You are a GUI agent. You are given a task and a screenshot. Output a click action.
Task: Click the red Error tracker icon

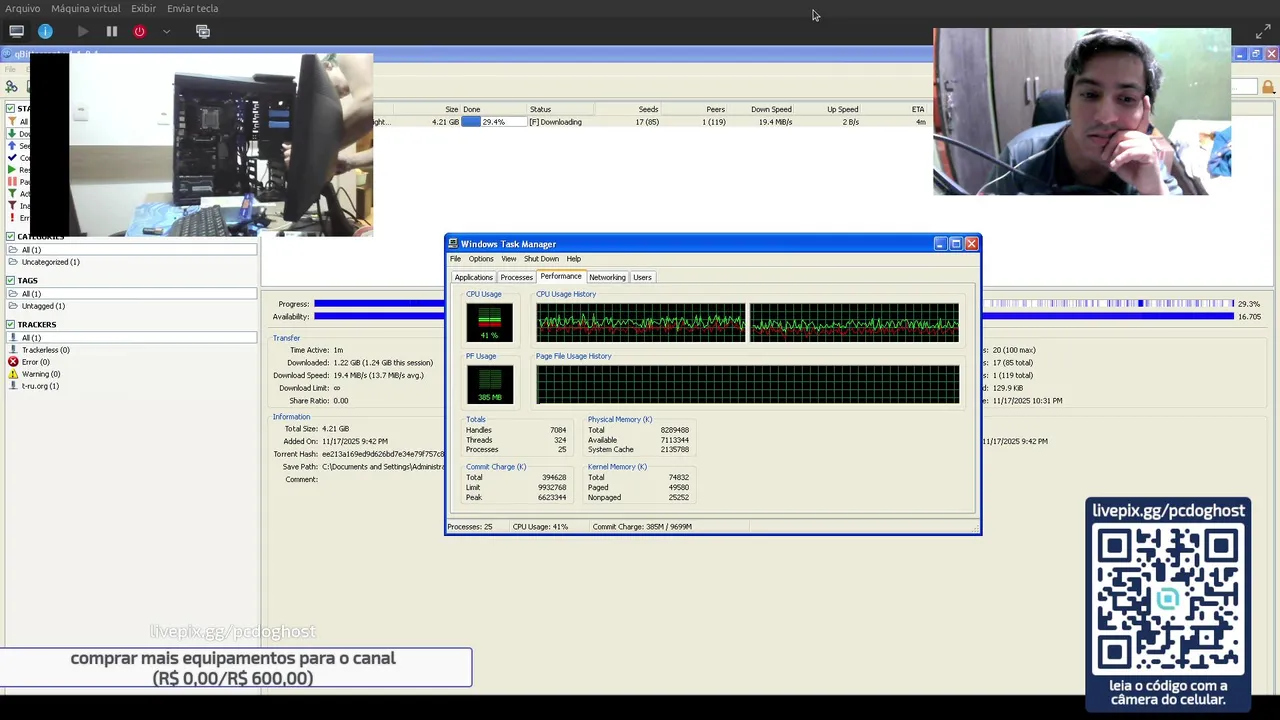tap(13, 362)
